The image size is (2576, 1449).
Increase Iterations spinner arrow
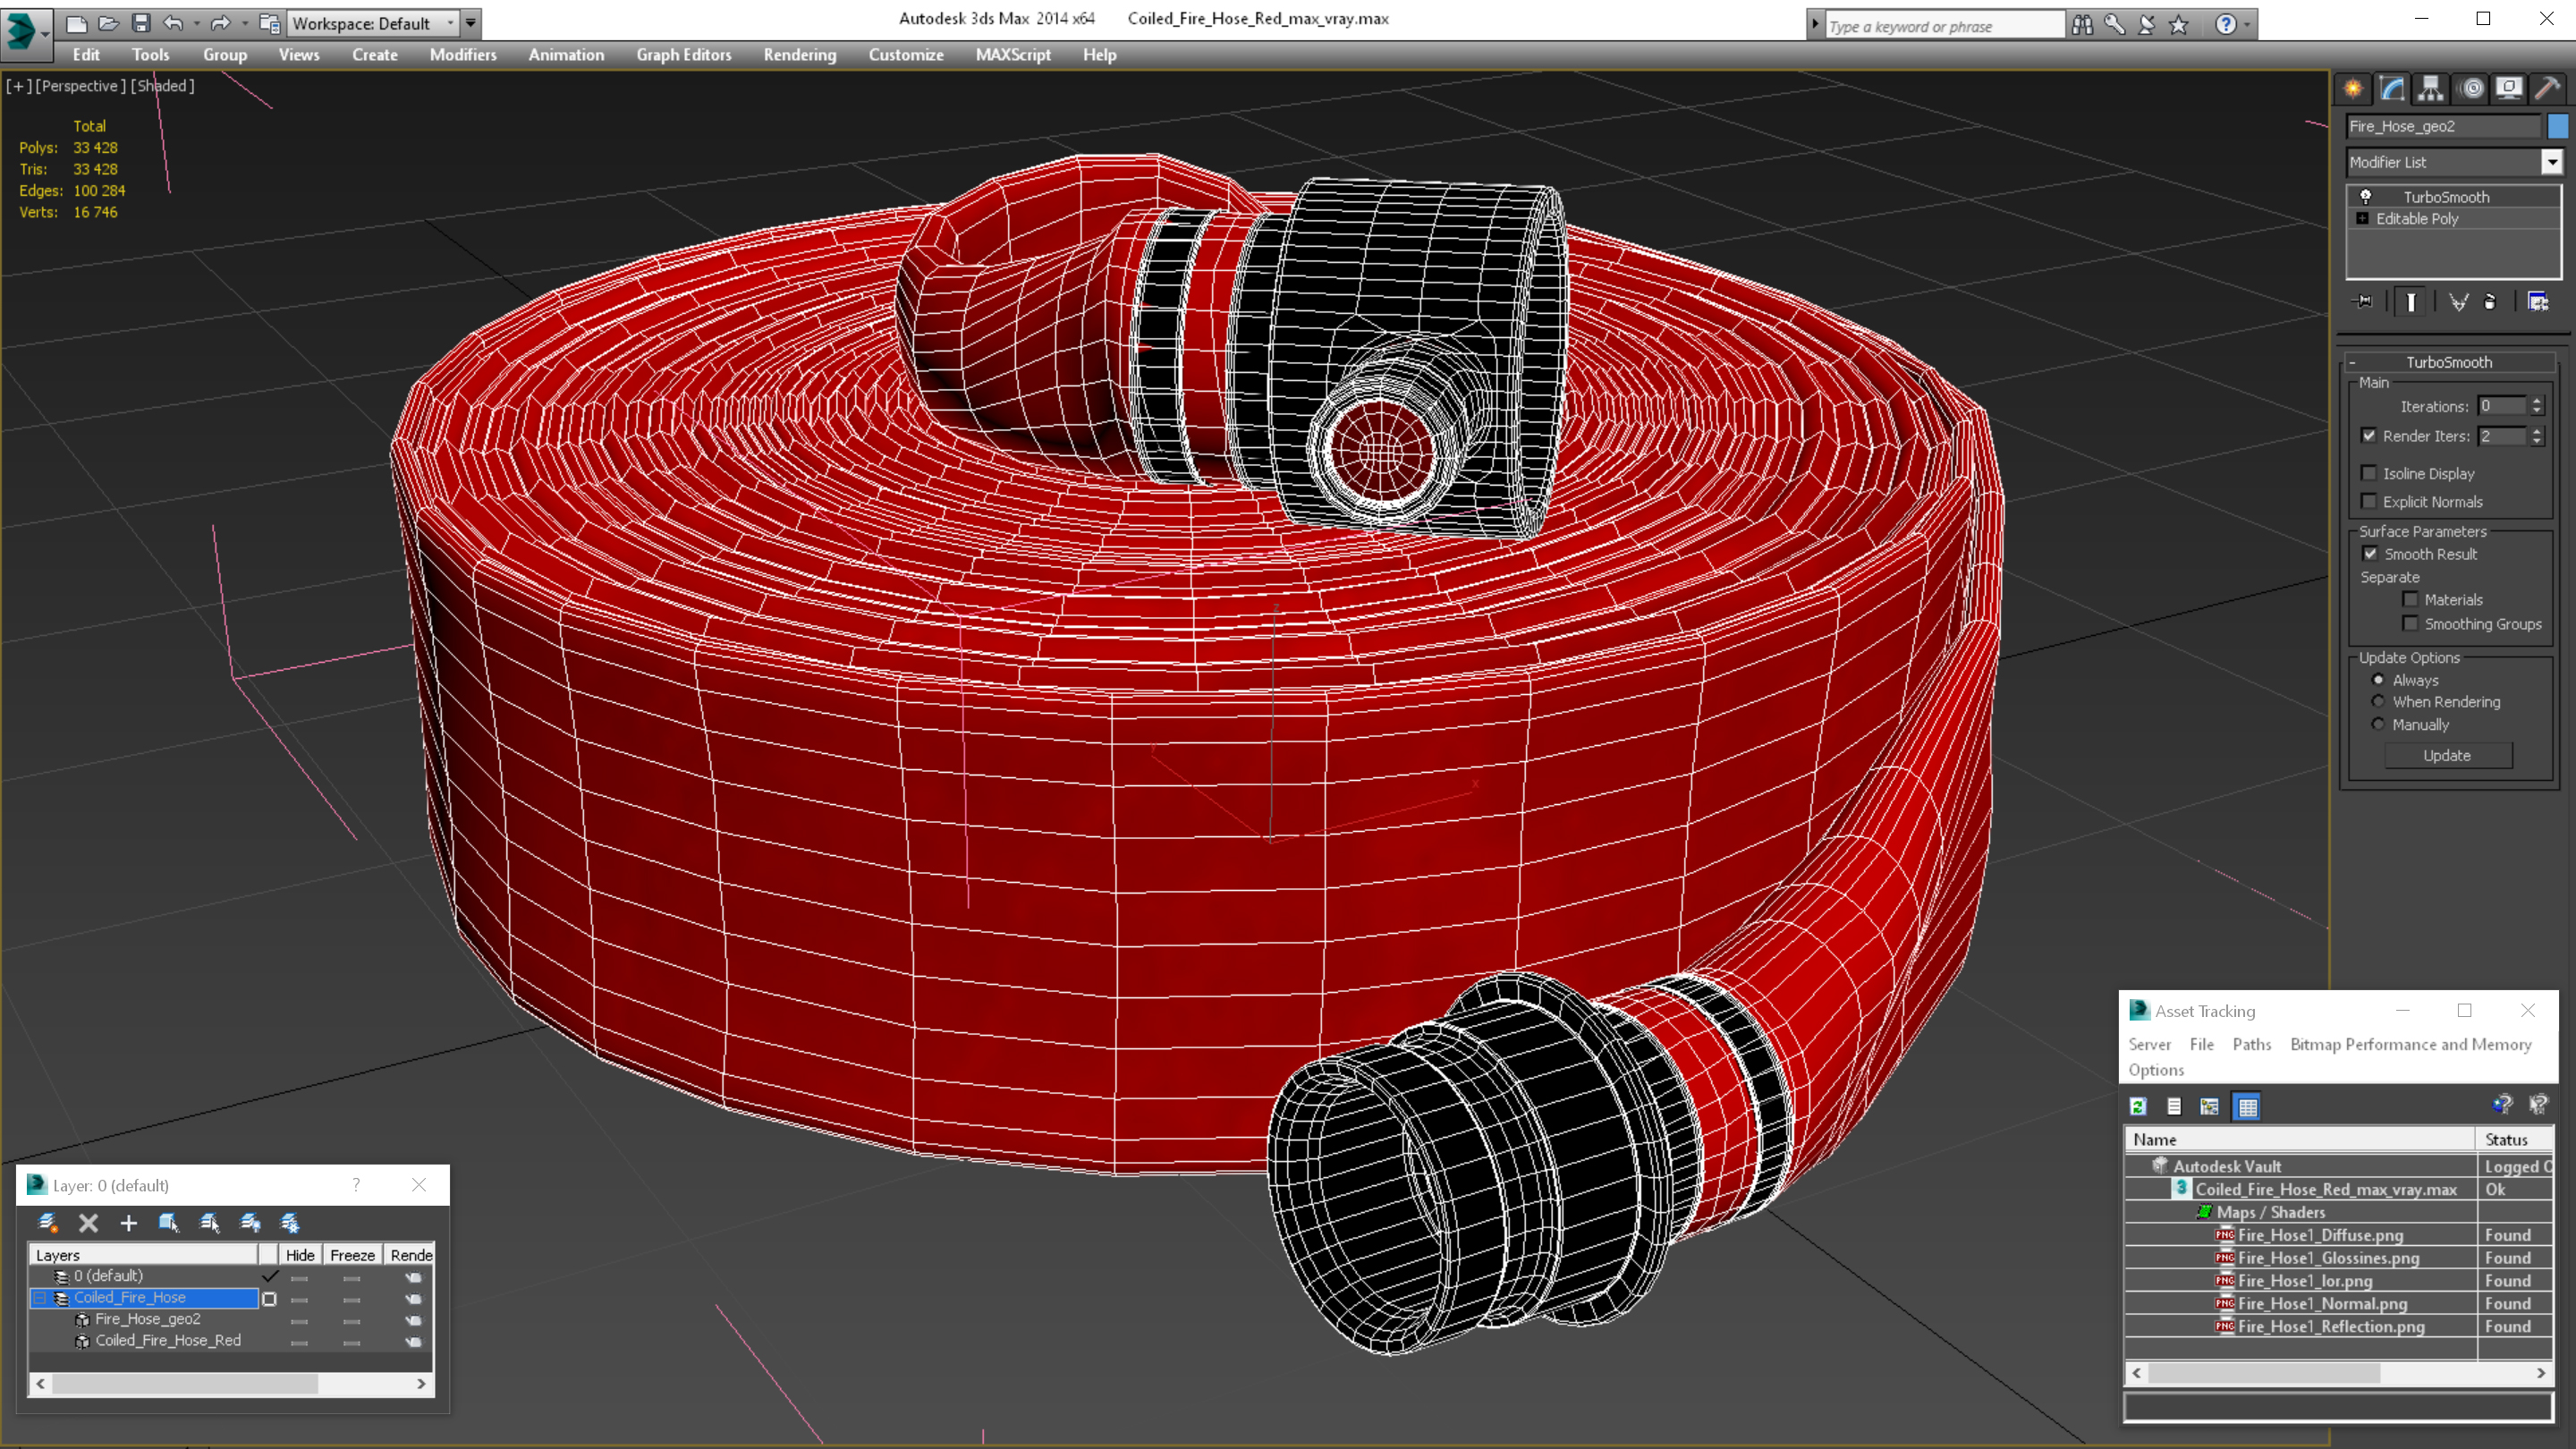click(x=2537, y=401)
